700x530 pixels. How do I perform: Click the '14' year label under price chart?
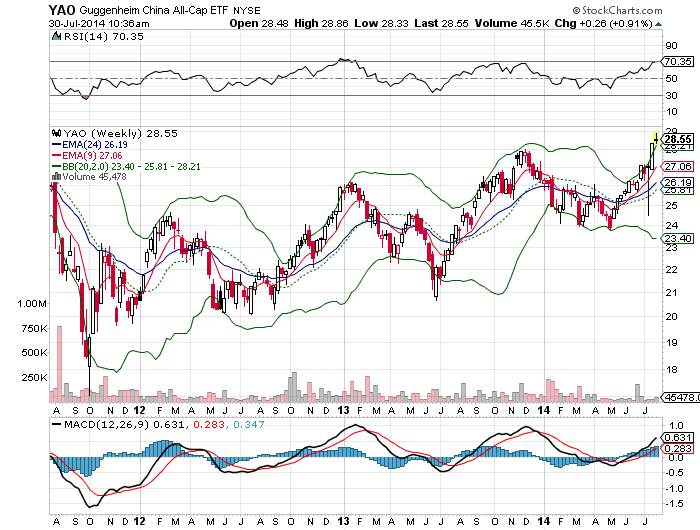point(543,410)
